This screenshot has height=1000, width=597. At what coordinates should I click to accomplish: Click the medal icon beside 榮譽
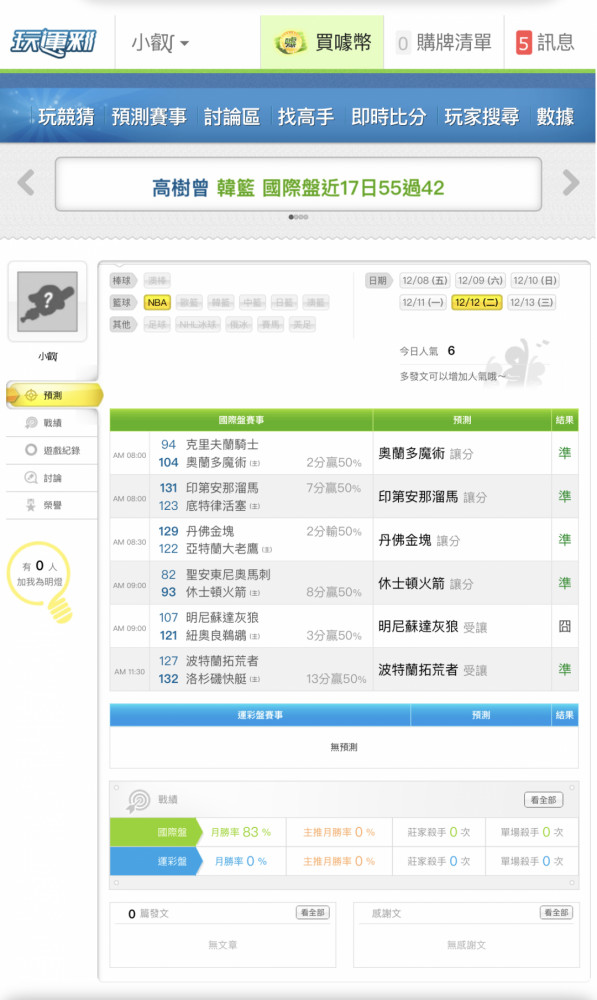31,505
